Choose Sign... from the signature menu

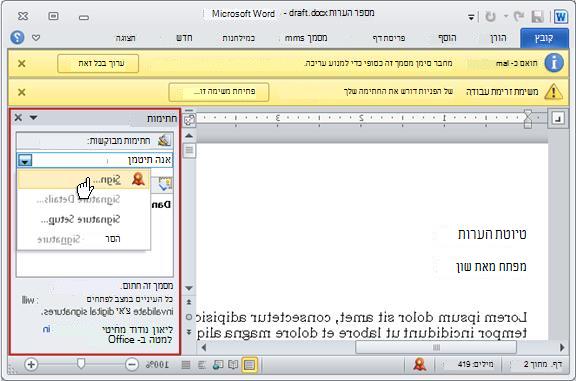(84, 179)
